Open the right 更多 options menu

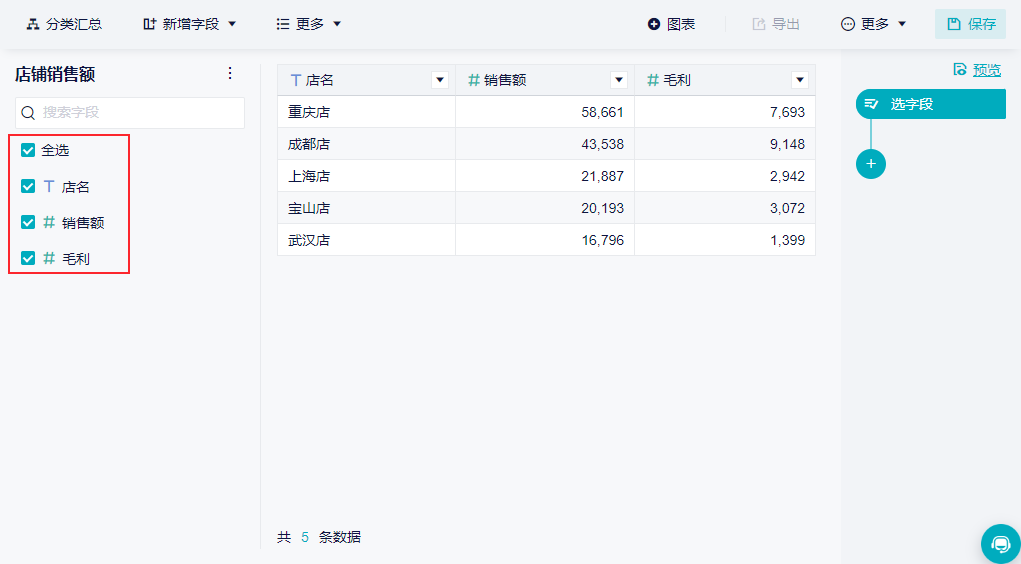874,24
